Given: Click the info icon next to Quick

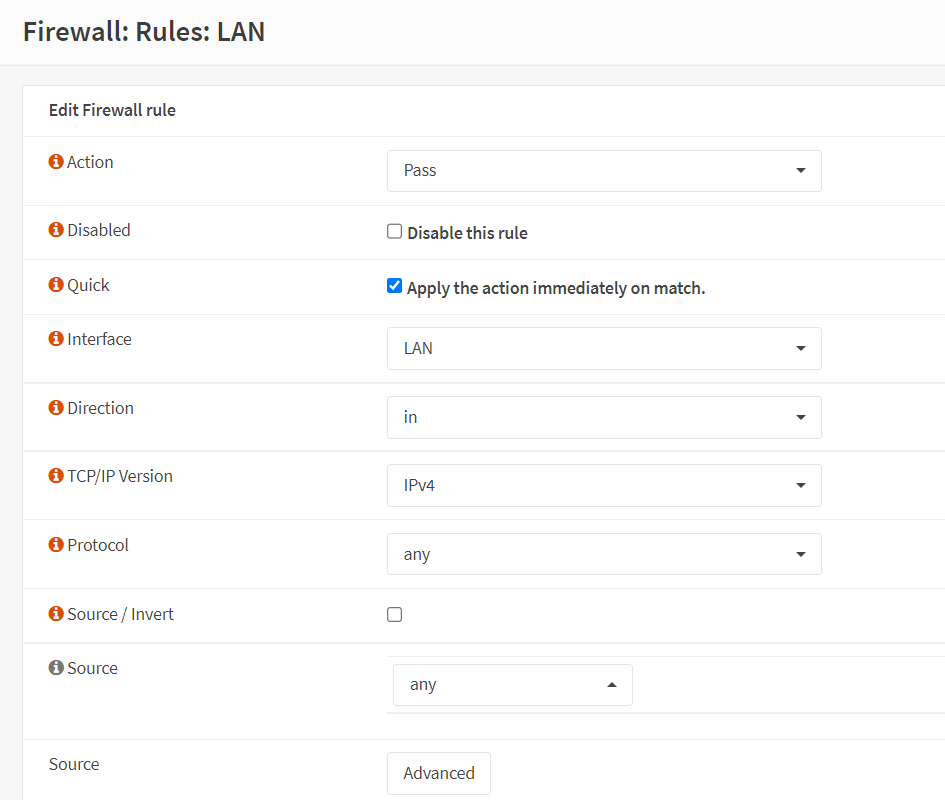Looking at the screenshot, I should coord(56,285).
